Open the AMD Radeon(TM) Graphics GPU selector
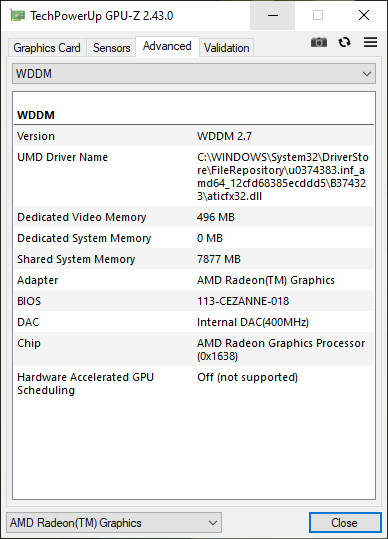The width and height of the screenshot is (388, 539). tap(114, 523)
